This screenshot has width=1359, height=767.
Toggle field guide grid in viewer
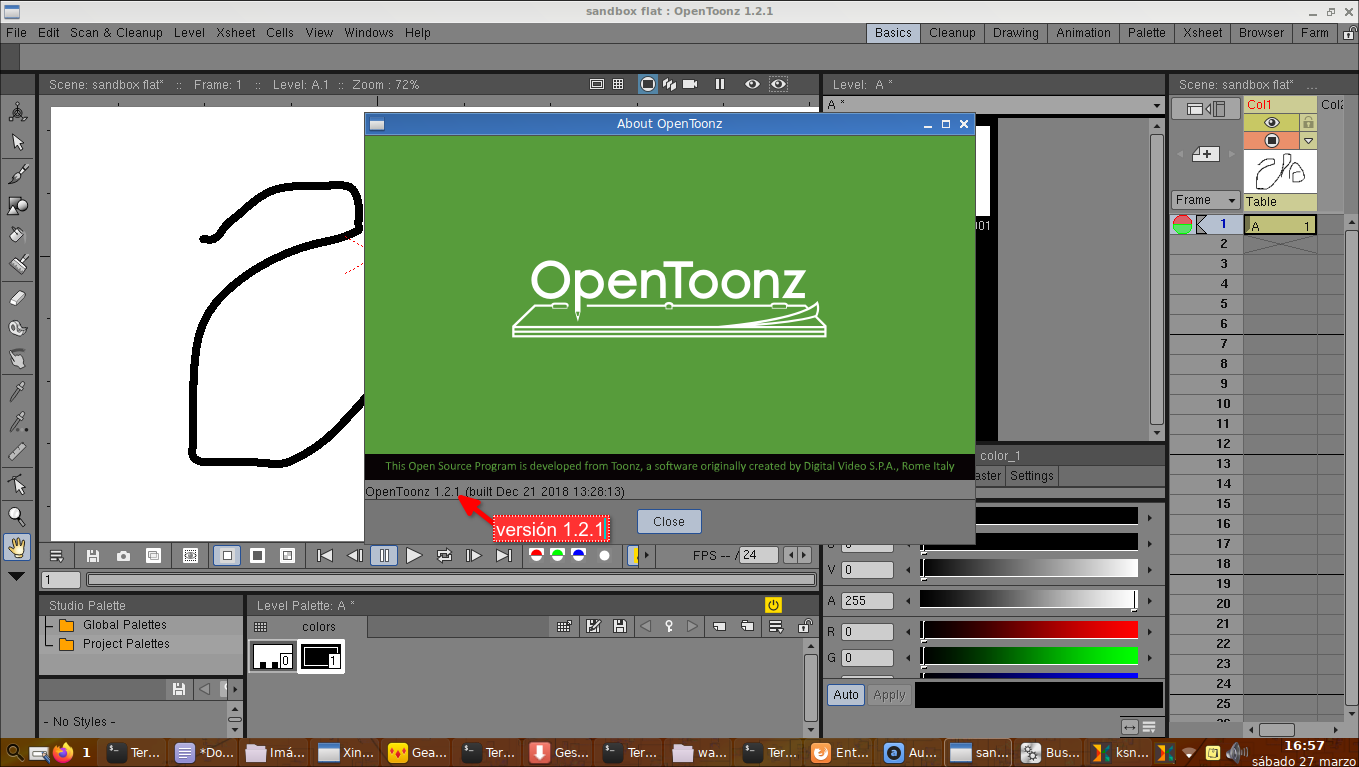click(619, 84)
